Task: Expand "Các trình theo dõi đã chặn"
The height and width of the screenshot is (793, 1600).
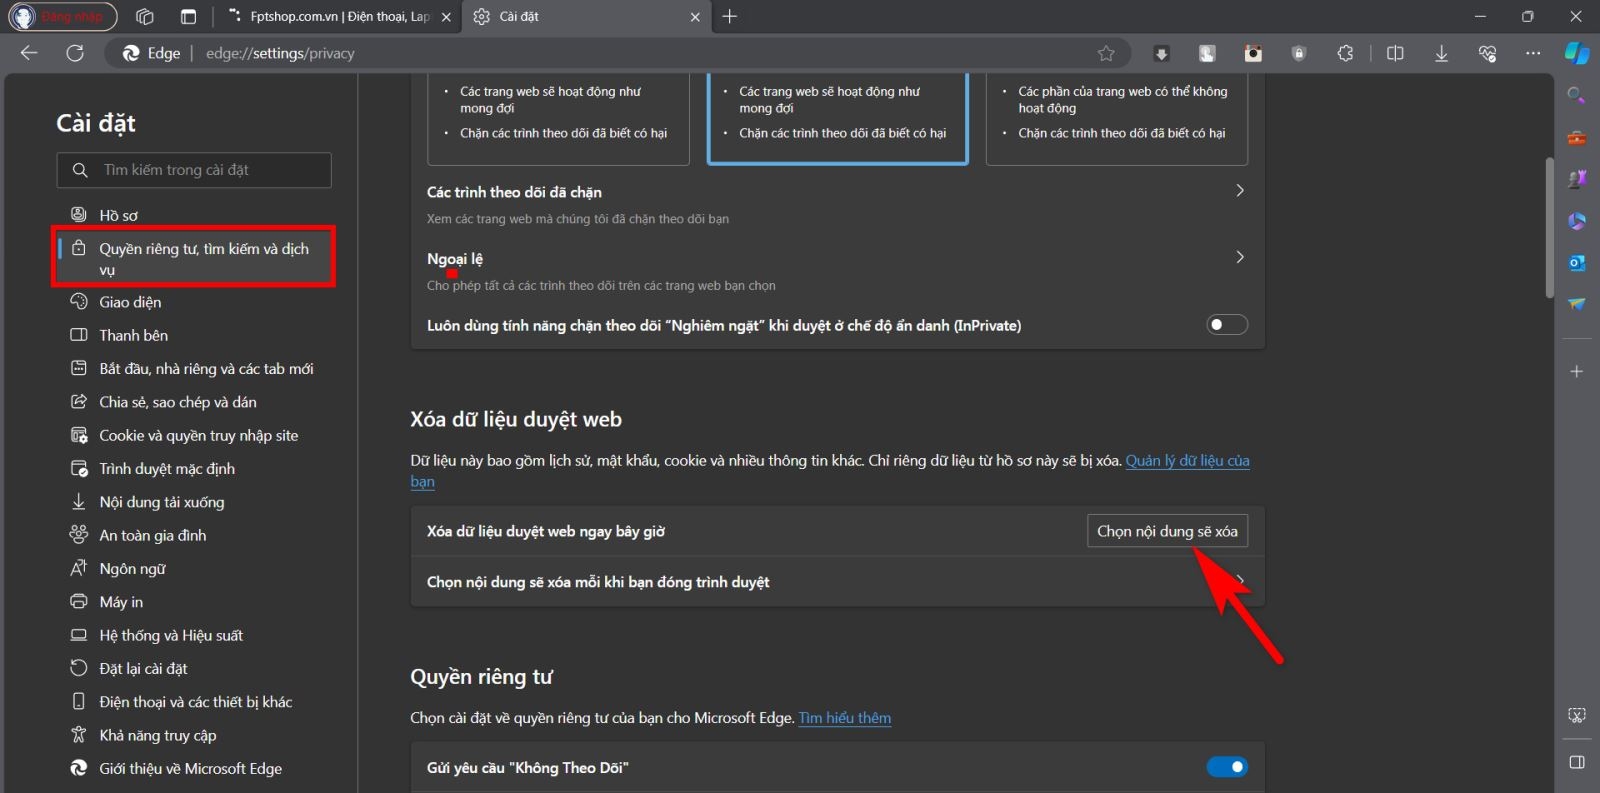Action: click(x=1239, y=191)
